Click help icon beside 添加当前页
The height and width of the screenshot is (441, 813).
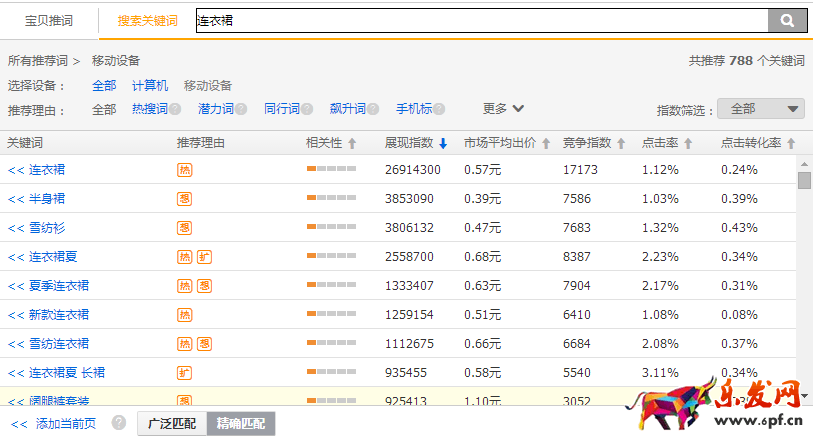119,423
